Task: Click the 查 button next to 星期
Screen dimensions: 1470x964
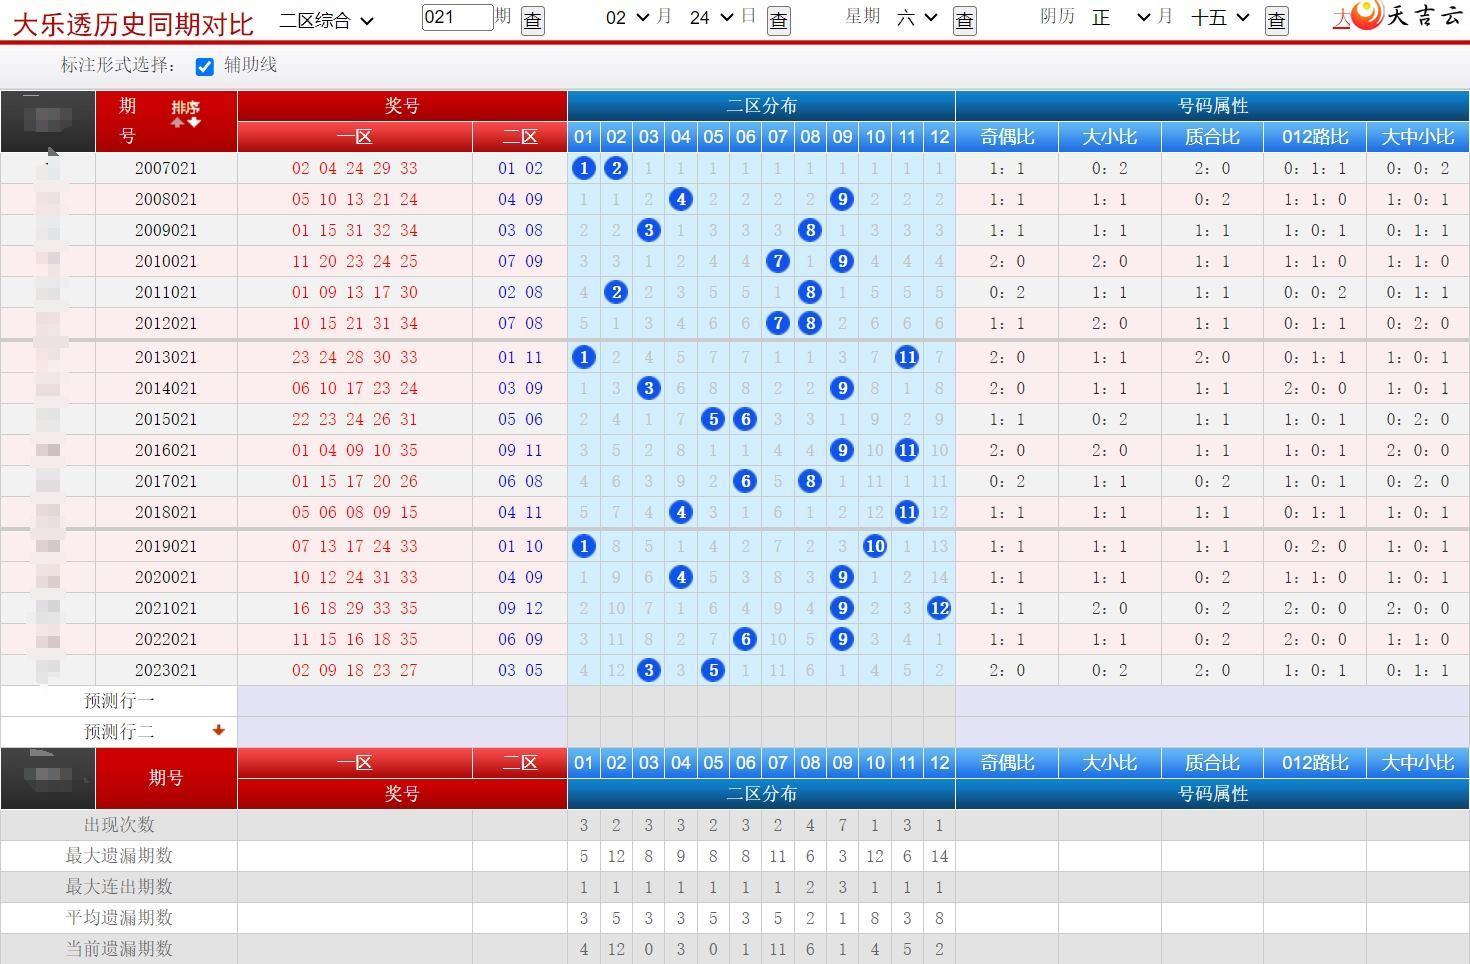Action: pyautogui.click(x=964, y=20)
